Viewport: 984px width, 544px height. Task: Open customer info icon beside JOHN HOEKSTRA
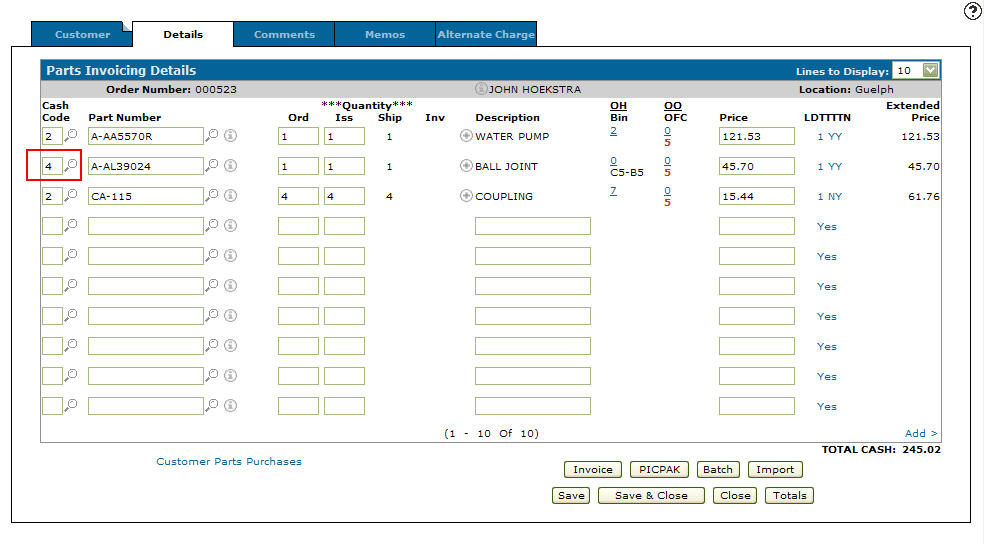point(481,89)
